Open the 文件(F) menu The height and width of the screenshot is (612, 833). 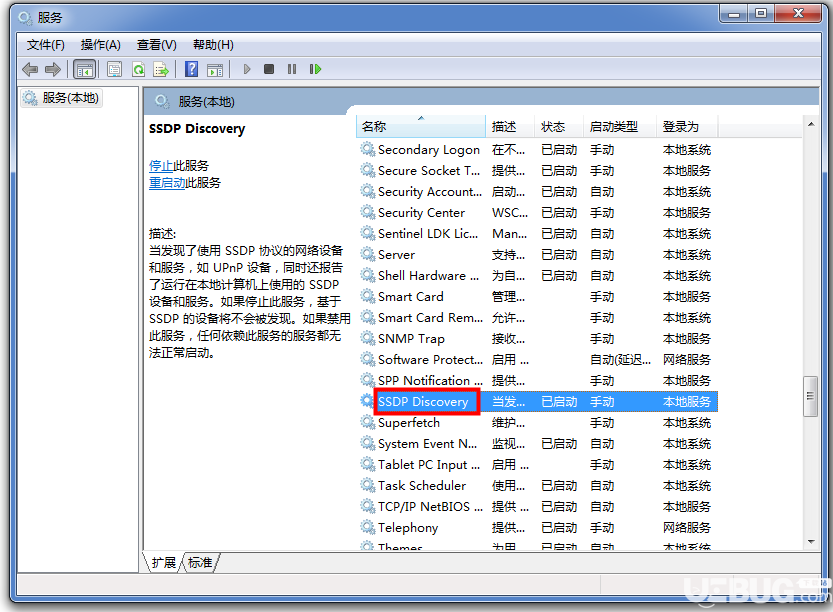click(x=46, y=45)
